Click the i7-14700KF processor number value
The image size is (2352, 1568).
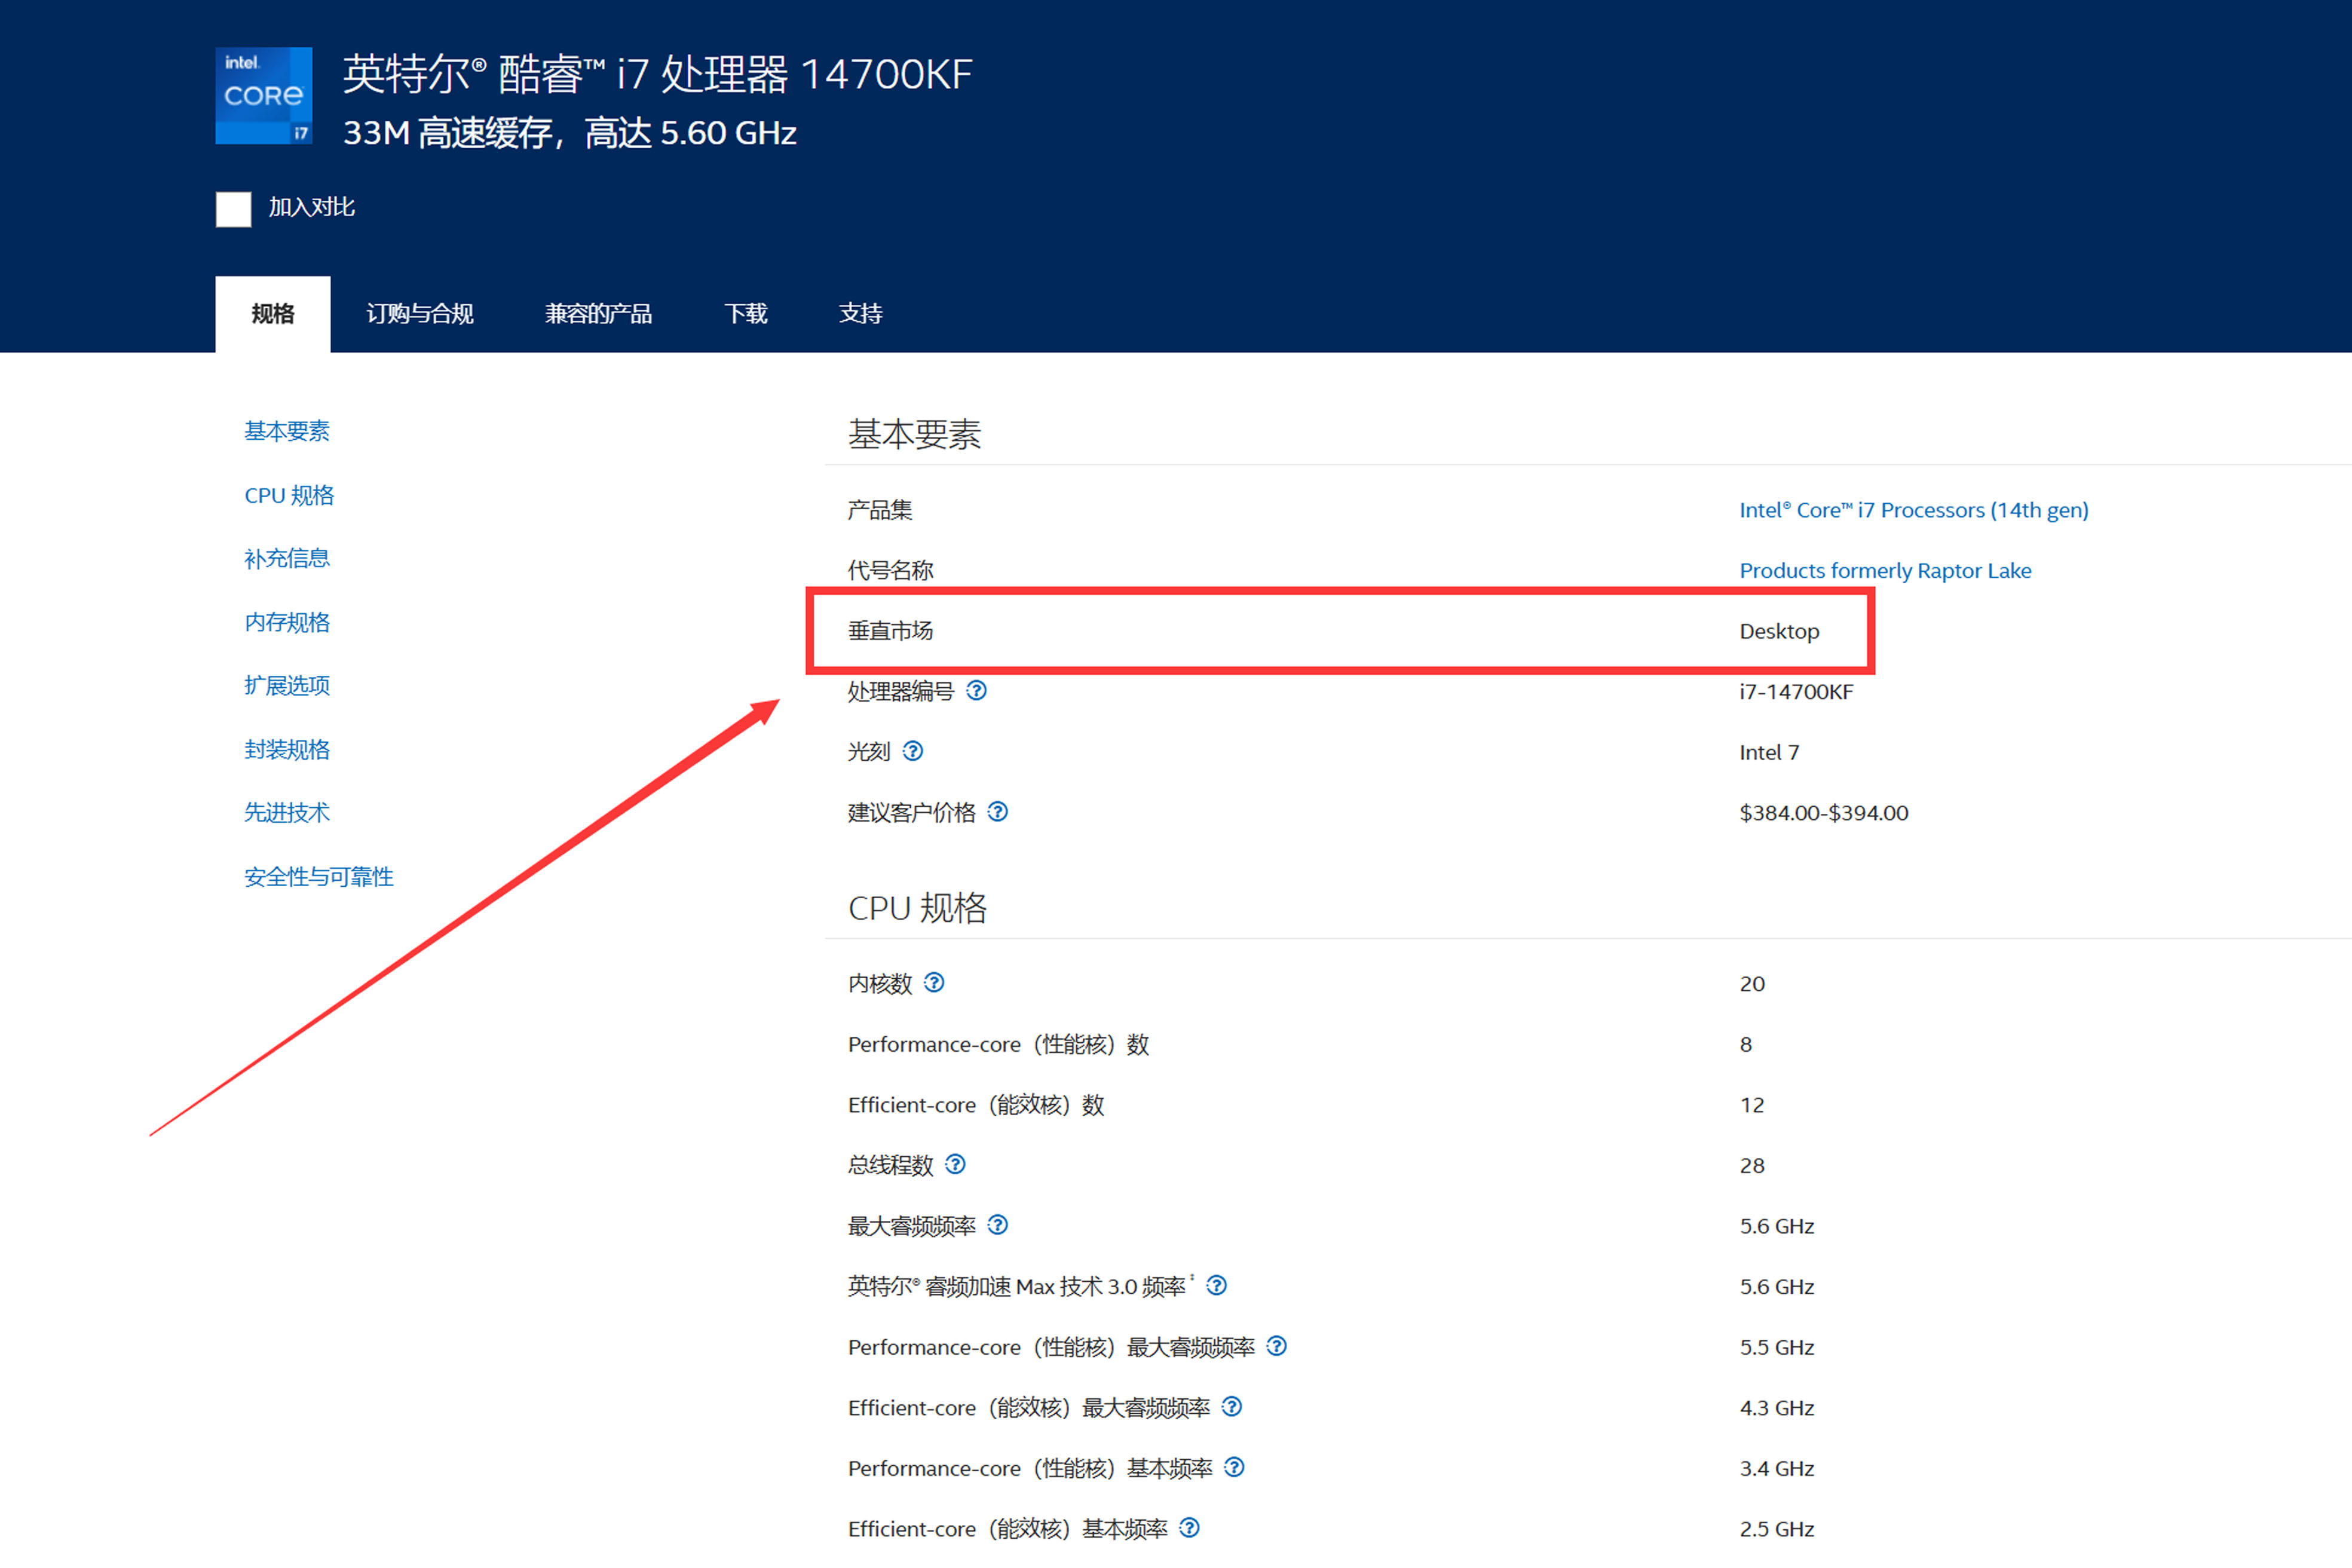(x=1796, y=691)
